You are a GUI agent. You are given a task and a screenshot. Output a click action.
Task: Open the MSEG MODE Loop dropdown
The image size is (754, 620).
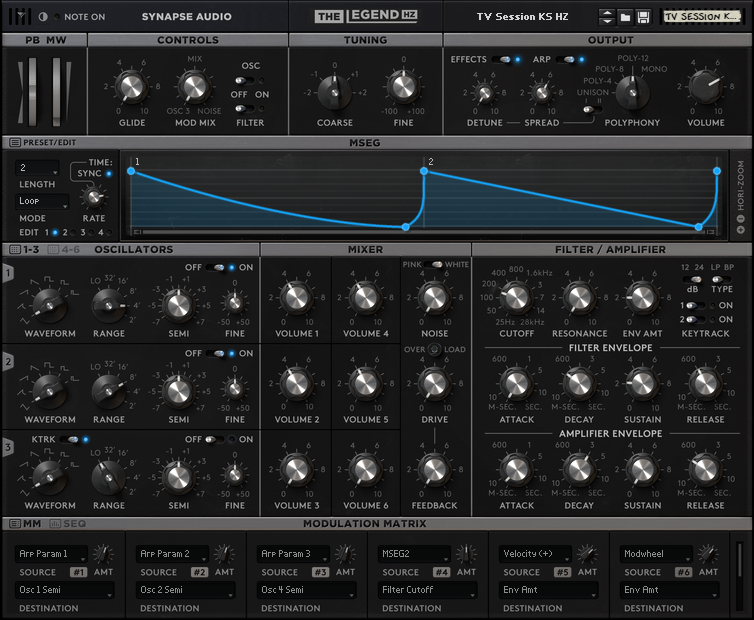coord(42,201)
